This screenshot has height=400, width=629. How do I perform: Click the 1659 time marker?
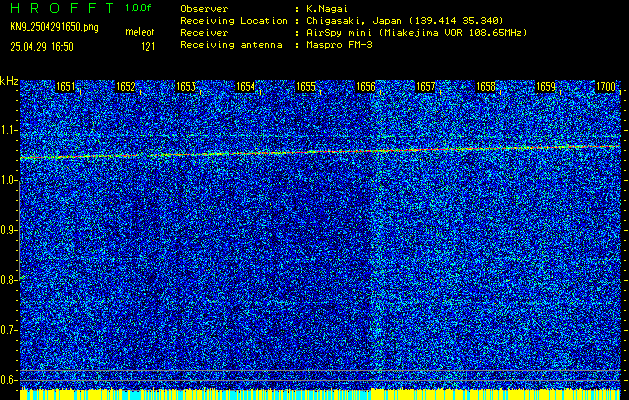pos(546,87)
